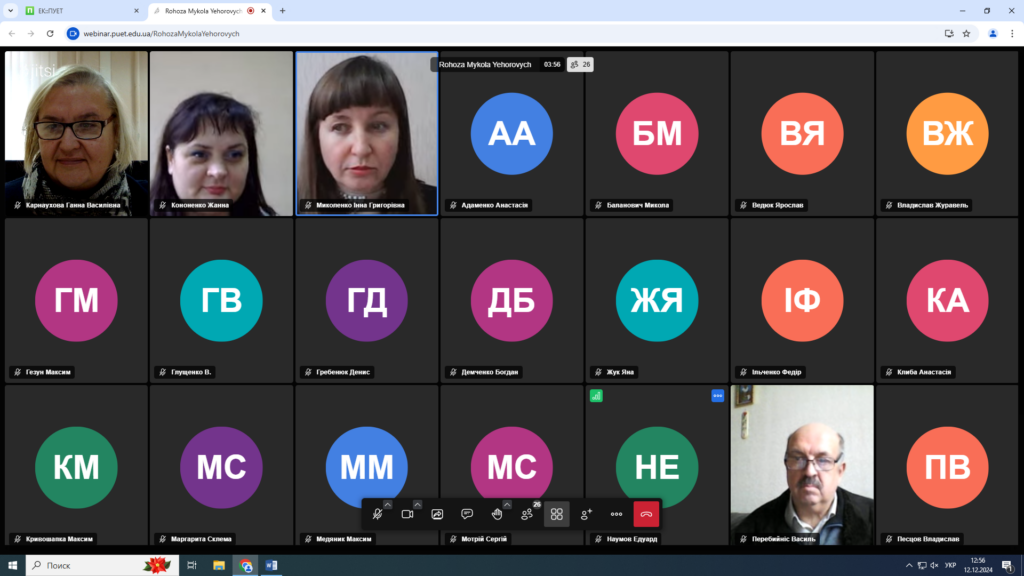Open the participants list

527,514
